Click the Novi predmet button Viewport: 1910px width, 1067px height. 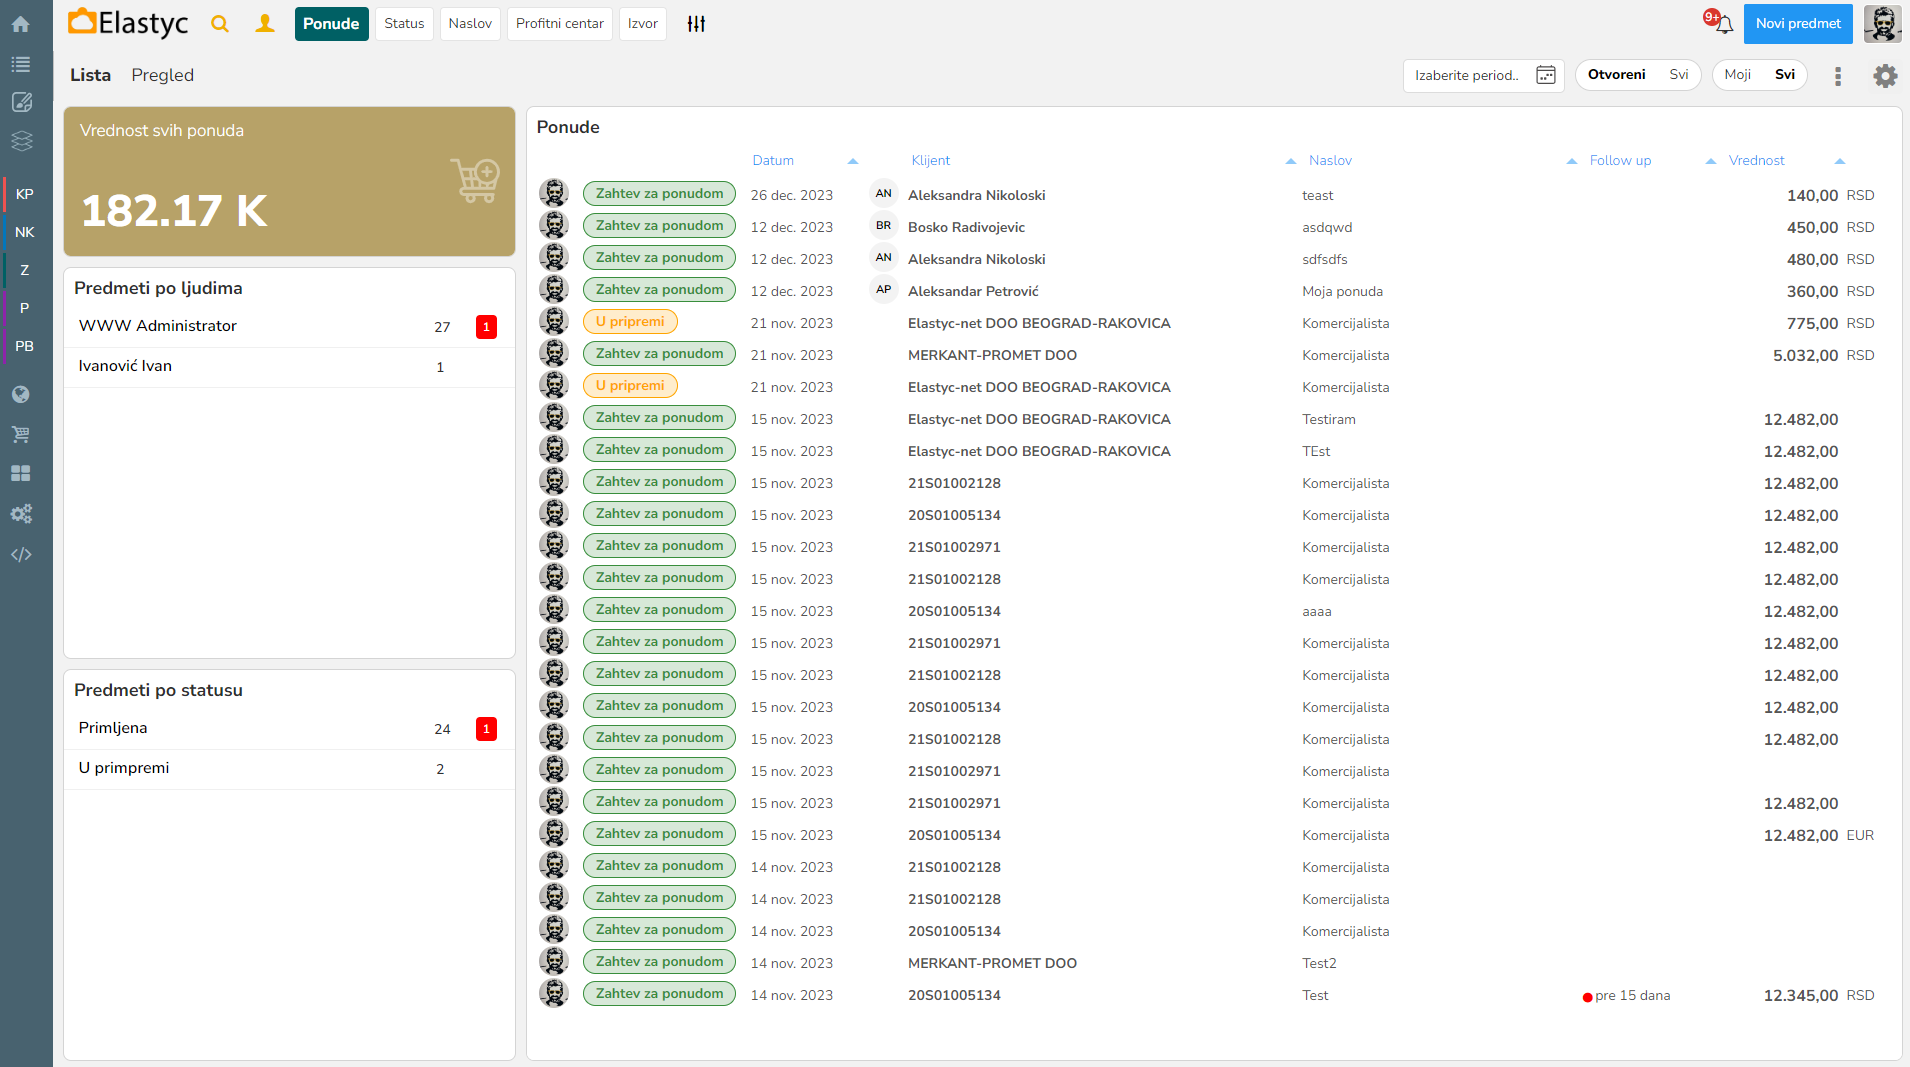(1797, 24)
